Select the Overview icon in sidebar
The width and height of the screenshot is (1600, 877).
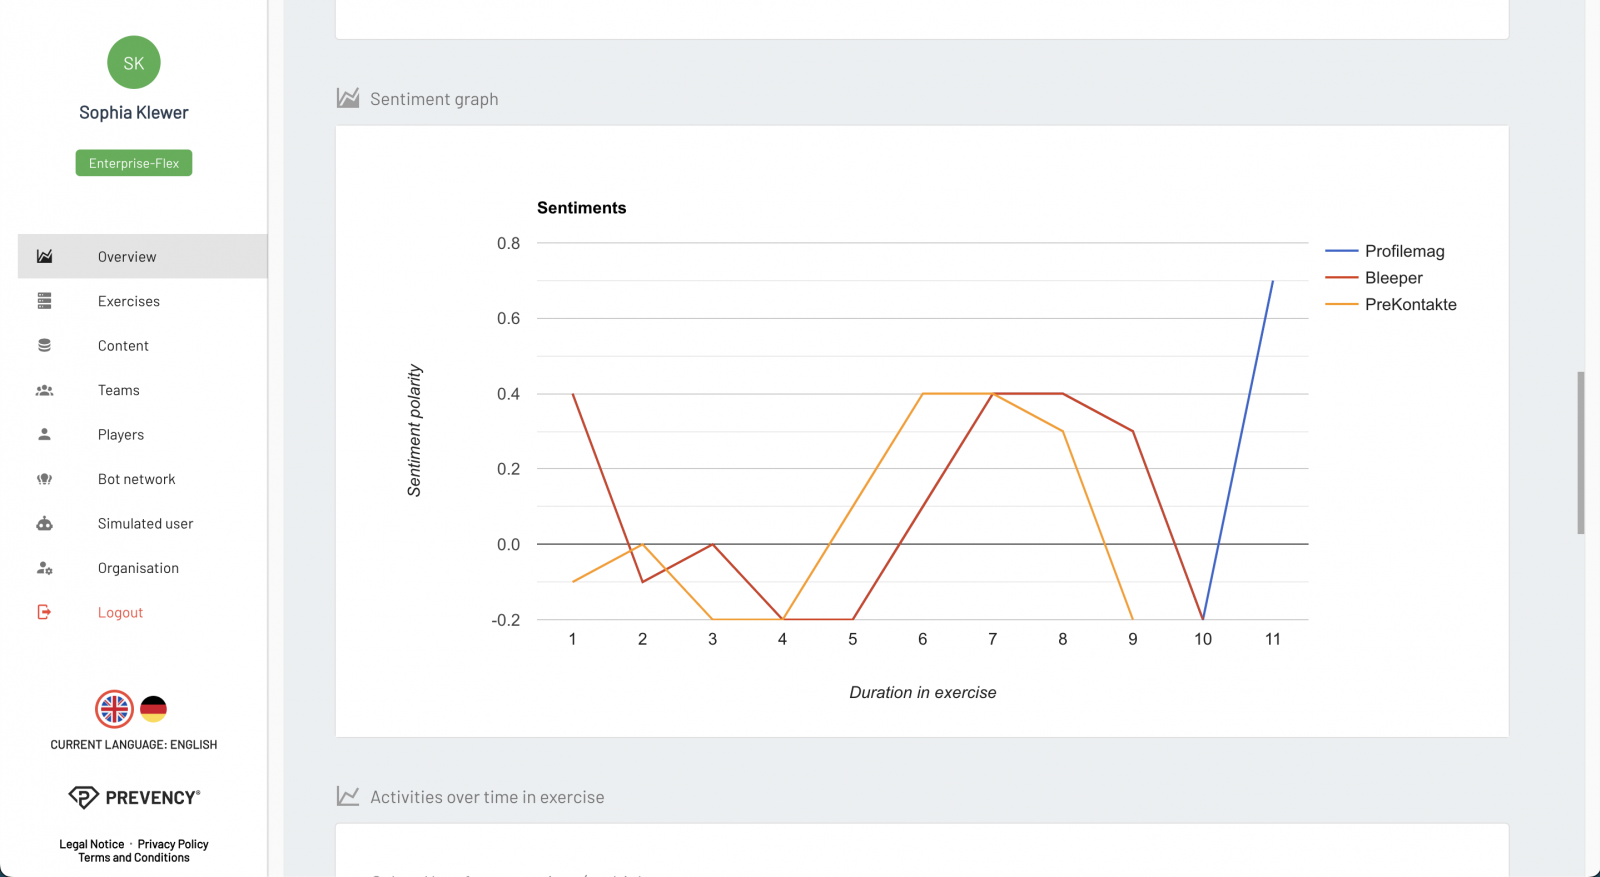point(44,256)
